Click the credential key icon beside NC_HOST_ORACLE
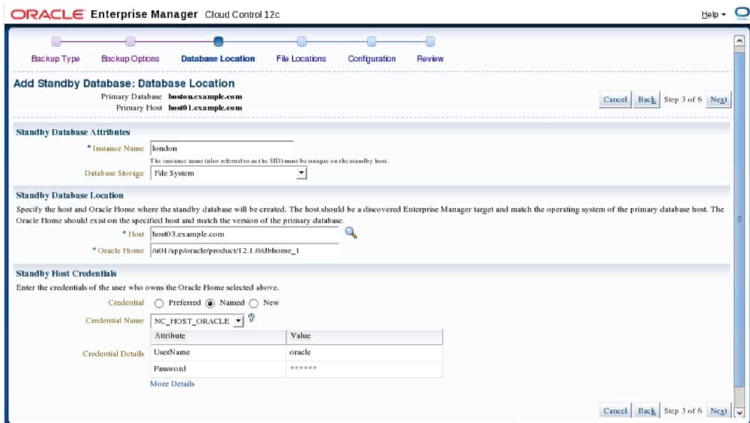Viewport: 750px width, 423px height. (251, 318)
